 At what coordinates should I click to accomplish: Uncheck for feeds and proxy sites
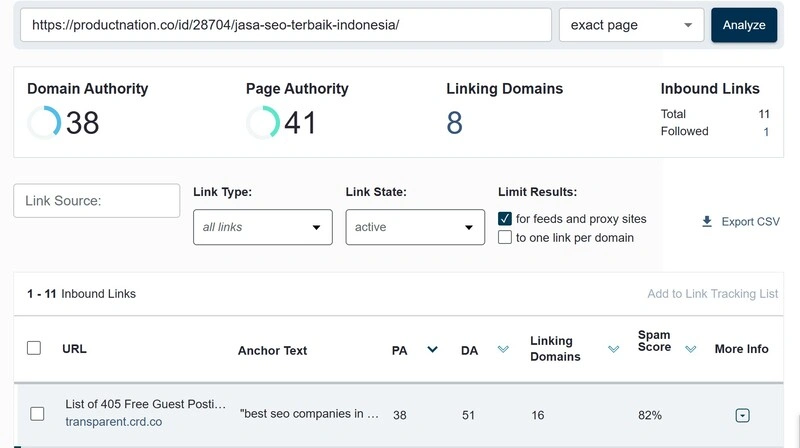tap(505, 219)
